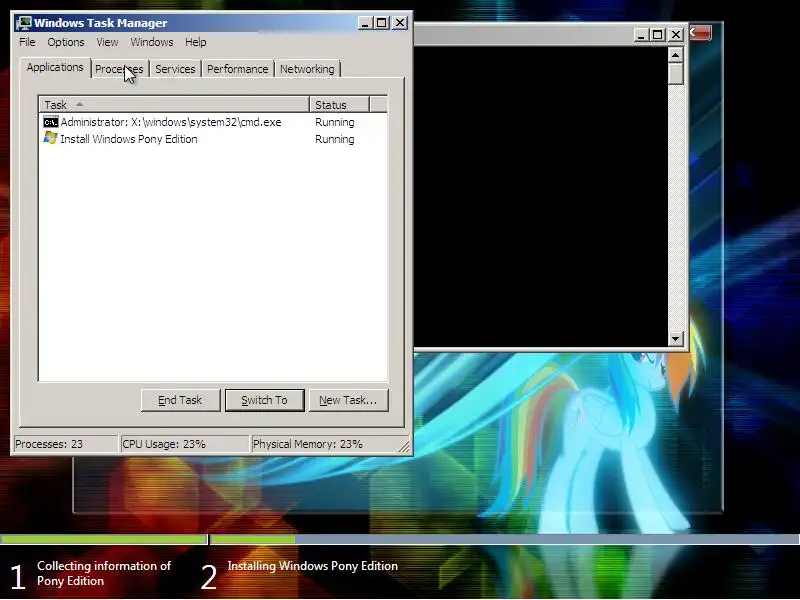The width and height of the screenshot is (800, 600).
Task: Close the command prompt window
Action: click(676, 35)
